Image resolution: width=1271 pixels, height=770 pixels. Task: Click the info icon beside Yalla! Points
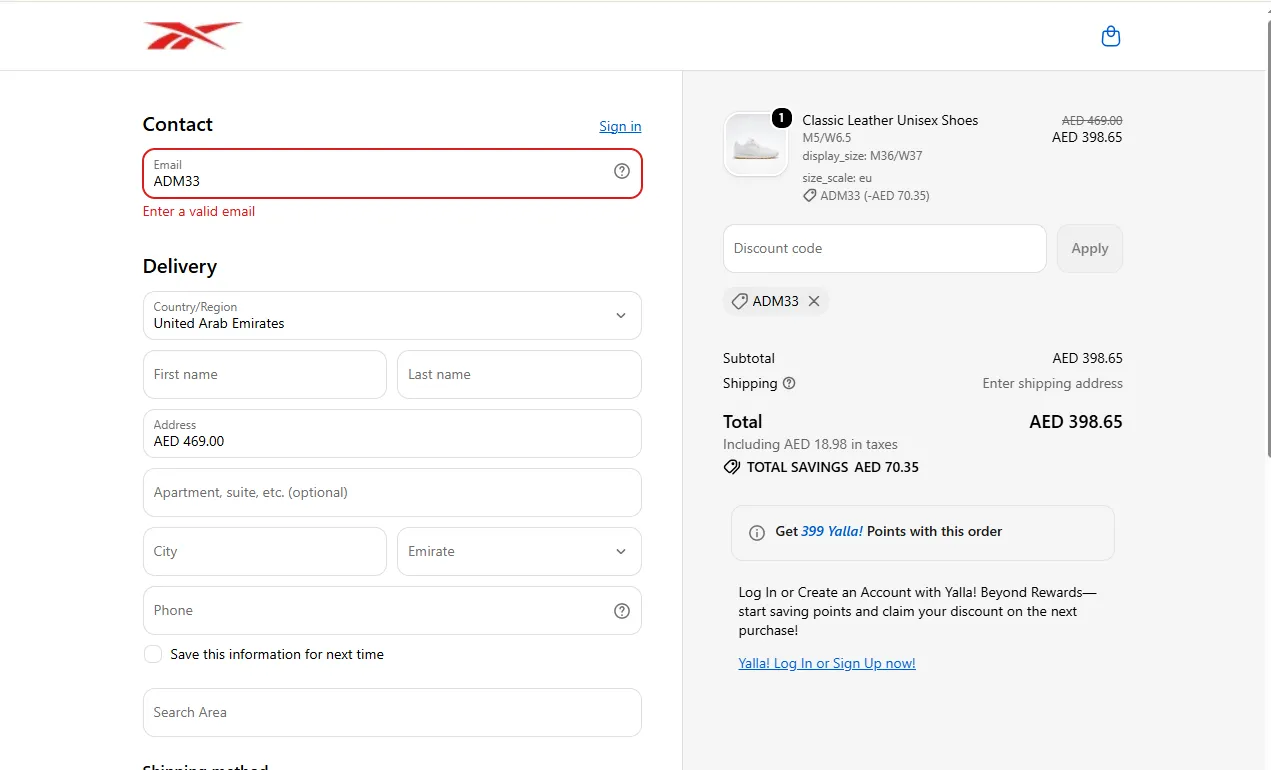point(757,533)
